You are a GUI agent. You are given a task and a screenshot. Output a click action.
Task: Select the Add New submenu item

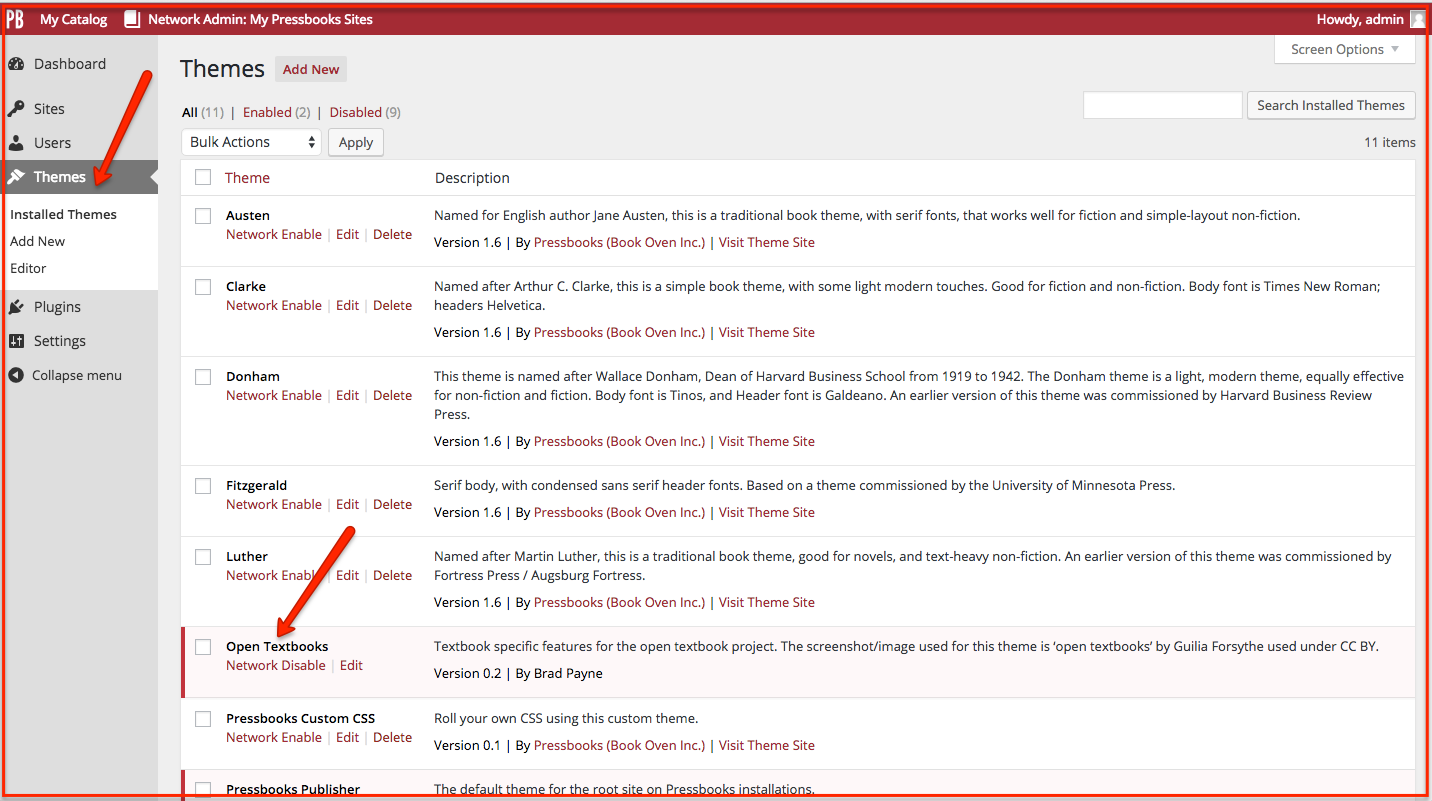[x=37, y=241]
